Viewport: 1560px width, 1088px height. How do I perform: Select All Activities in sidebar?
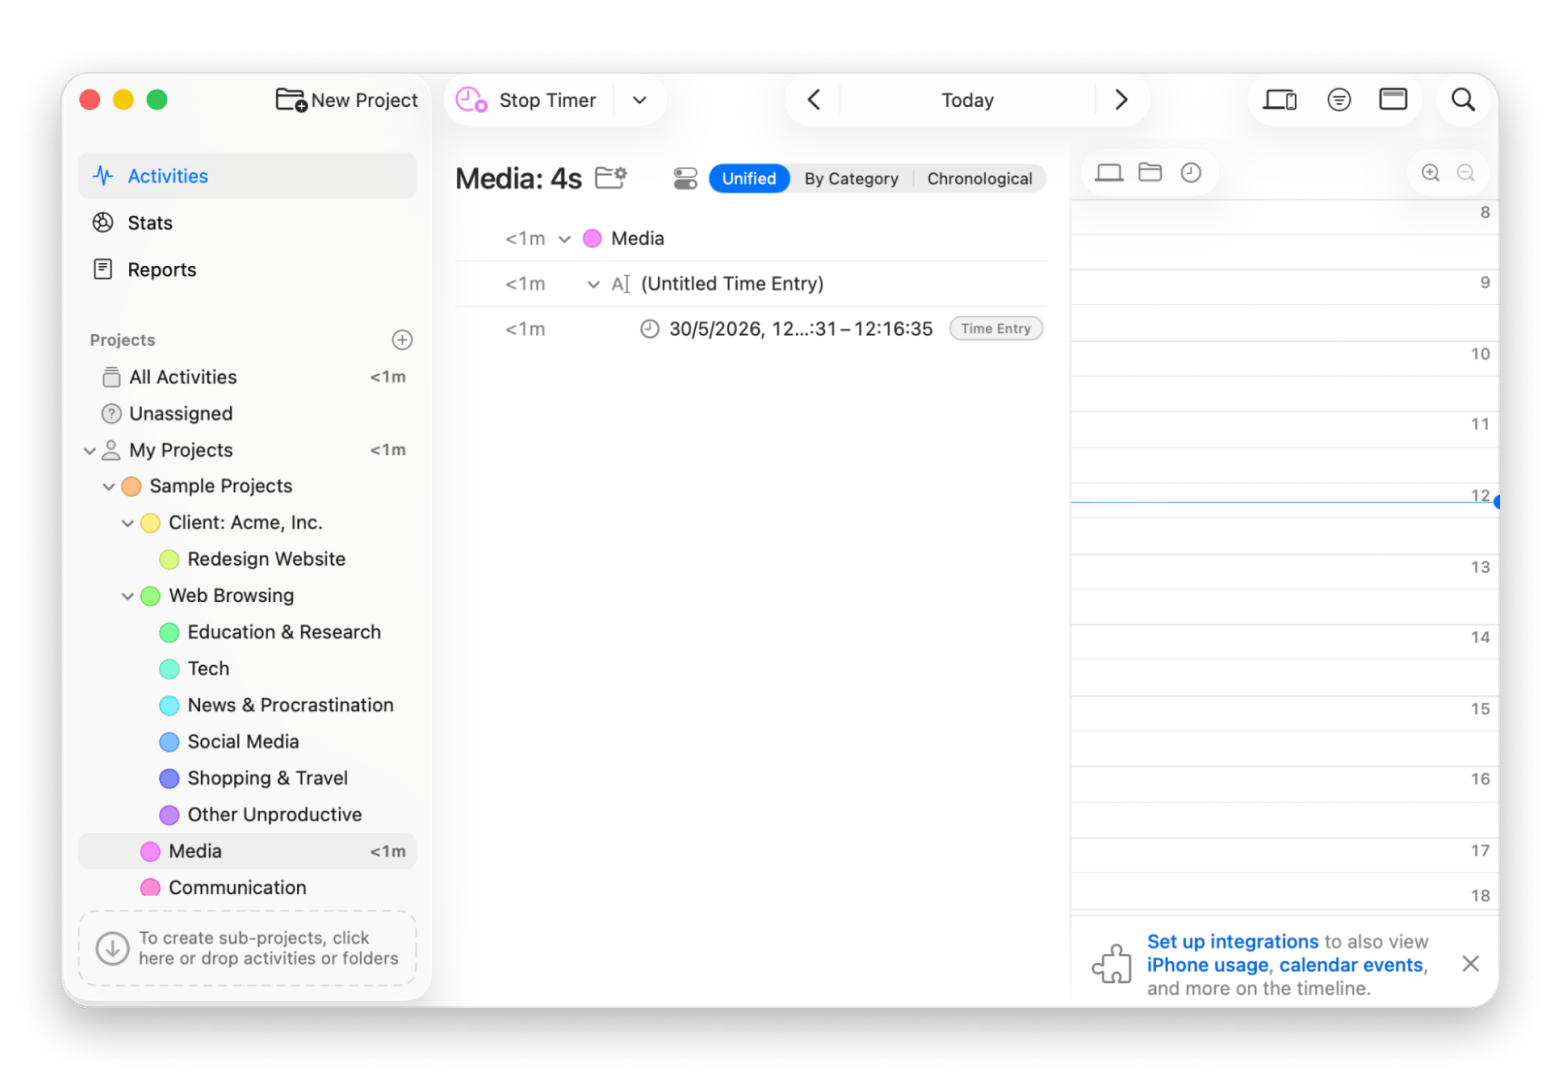tap(248, 377)
